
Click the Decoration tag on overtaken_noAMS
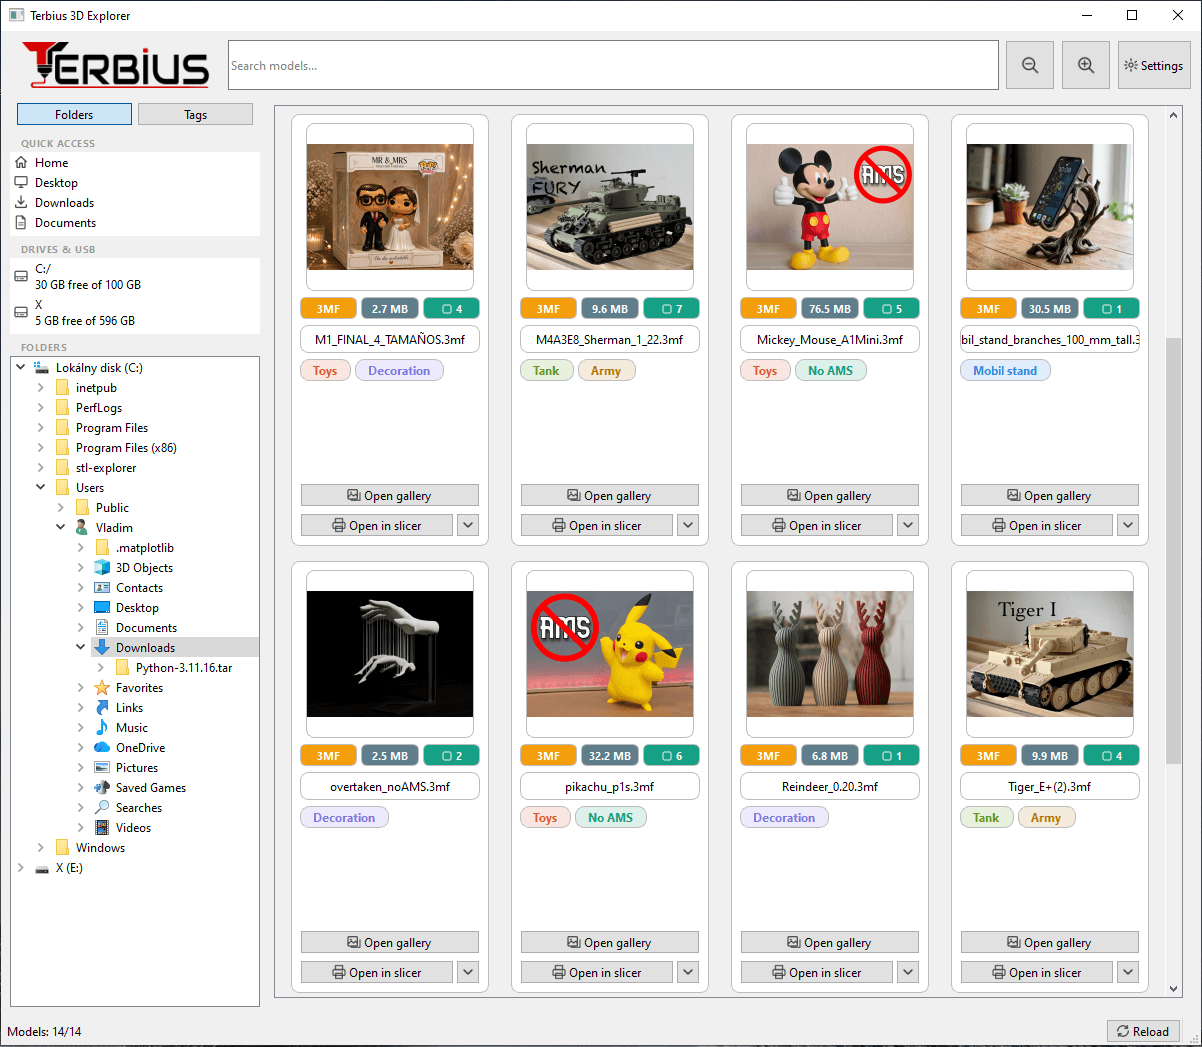(344, 817)
